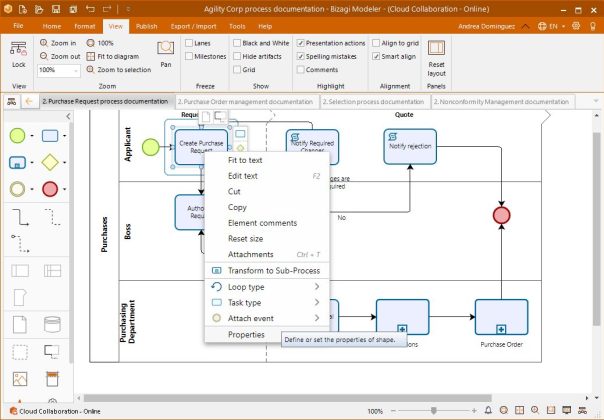Click Zoom in tool
The image size is (604, 420).
coord(59,43)
